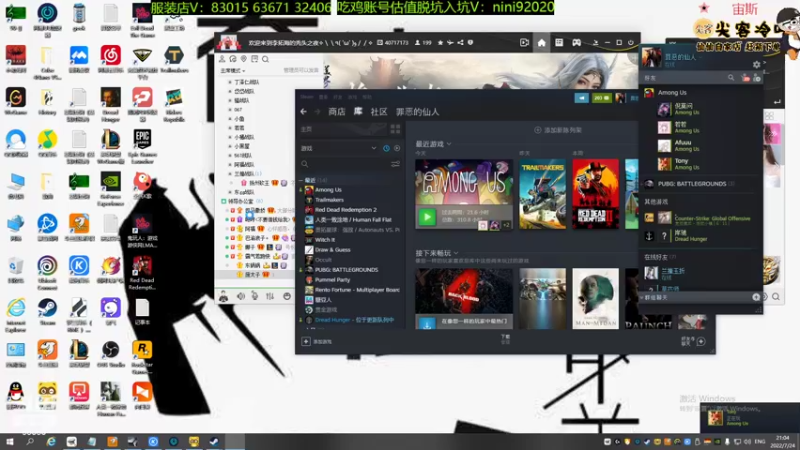Click the Steam library search field
800x450 pixels.
[x=344, y=164]
